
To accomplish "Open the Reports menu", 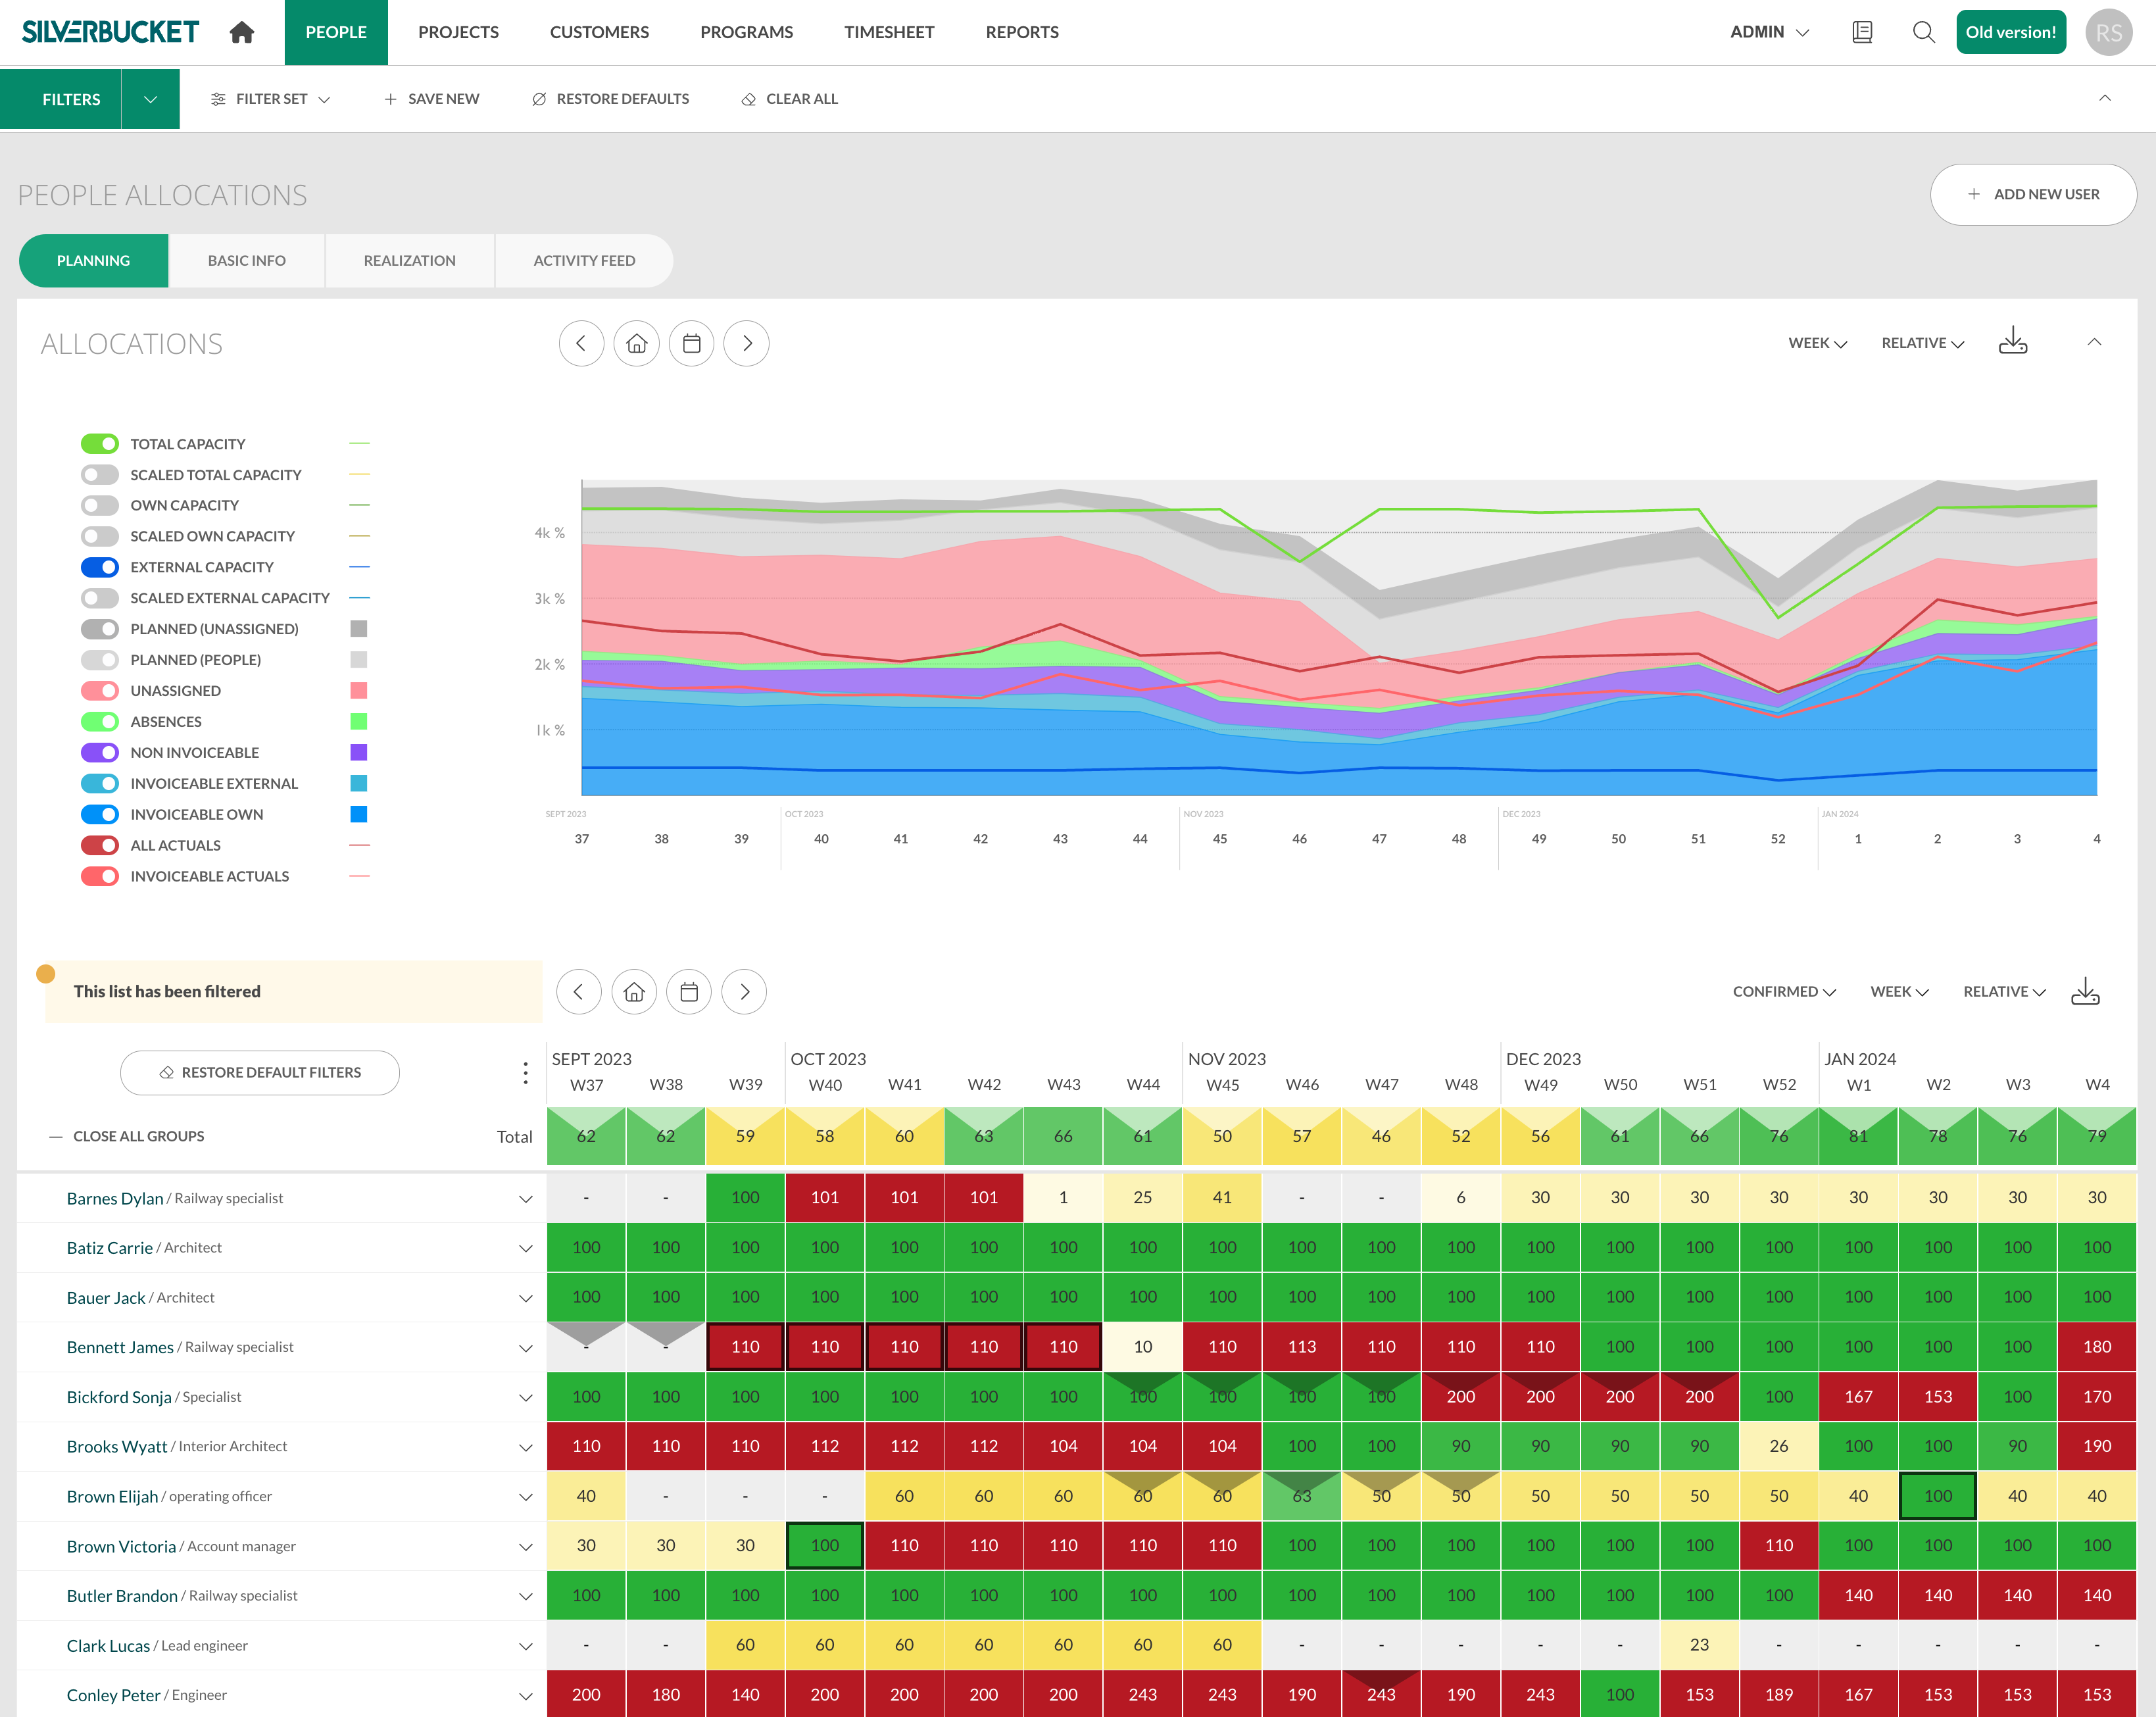I will tap(1022, 32).
